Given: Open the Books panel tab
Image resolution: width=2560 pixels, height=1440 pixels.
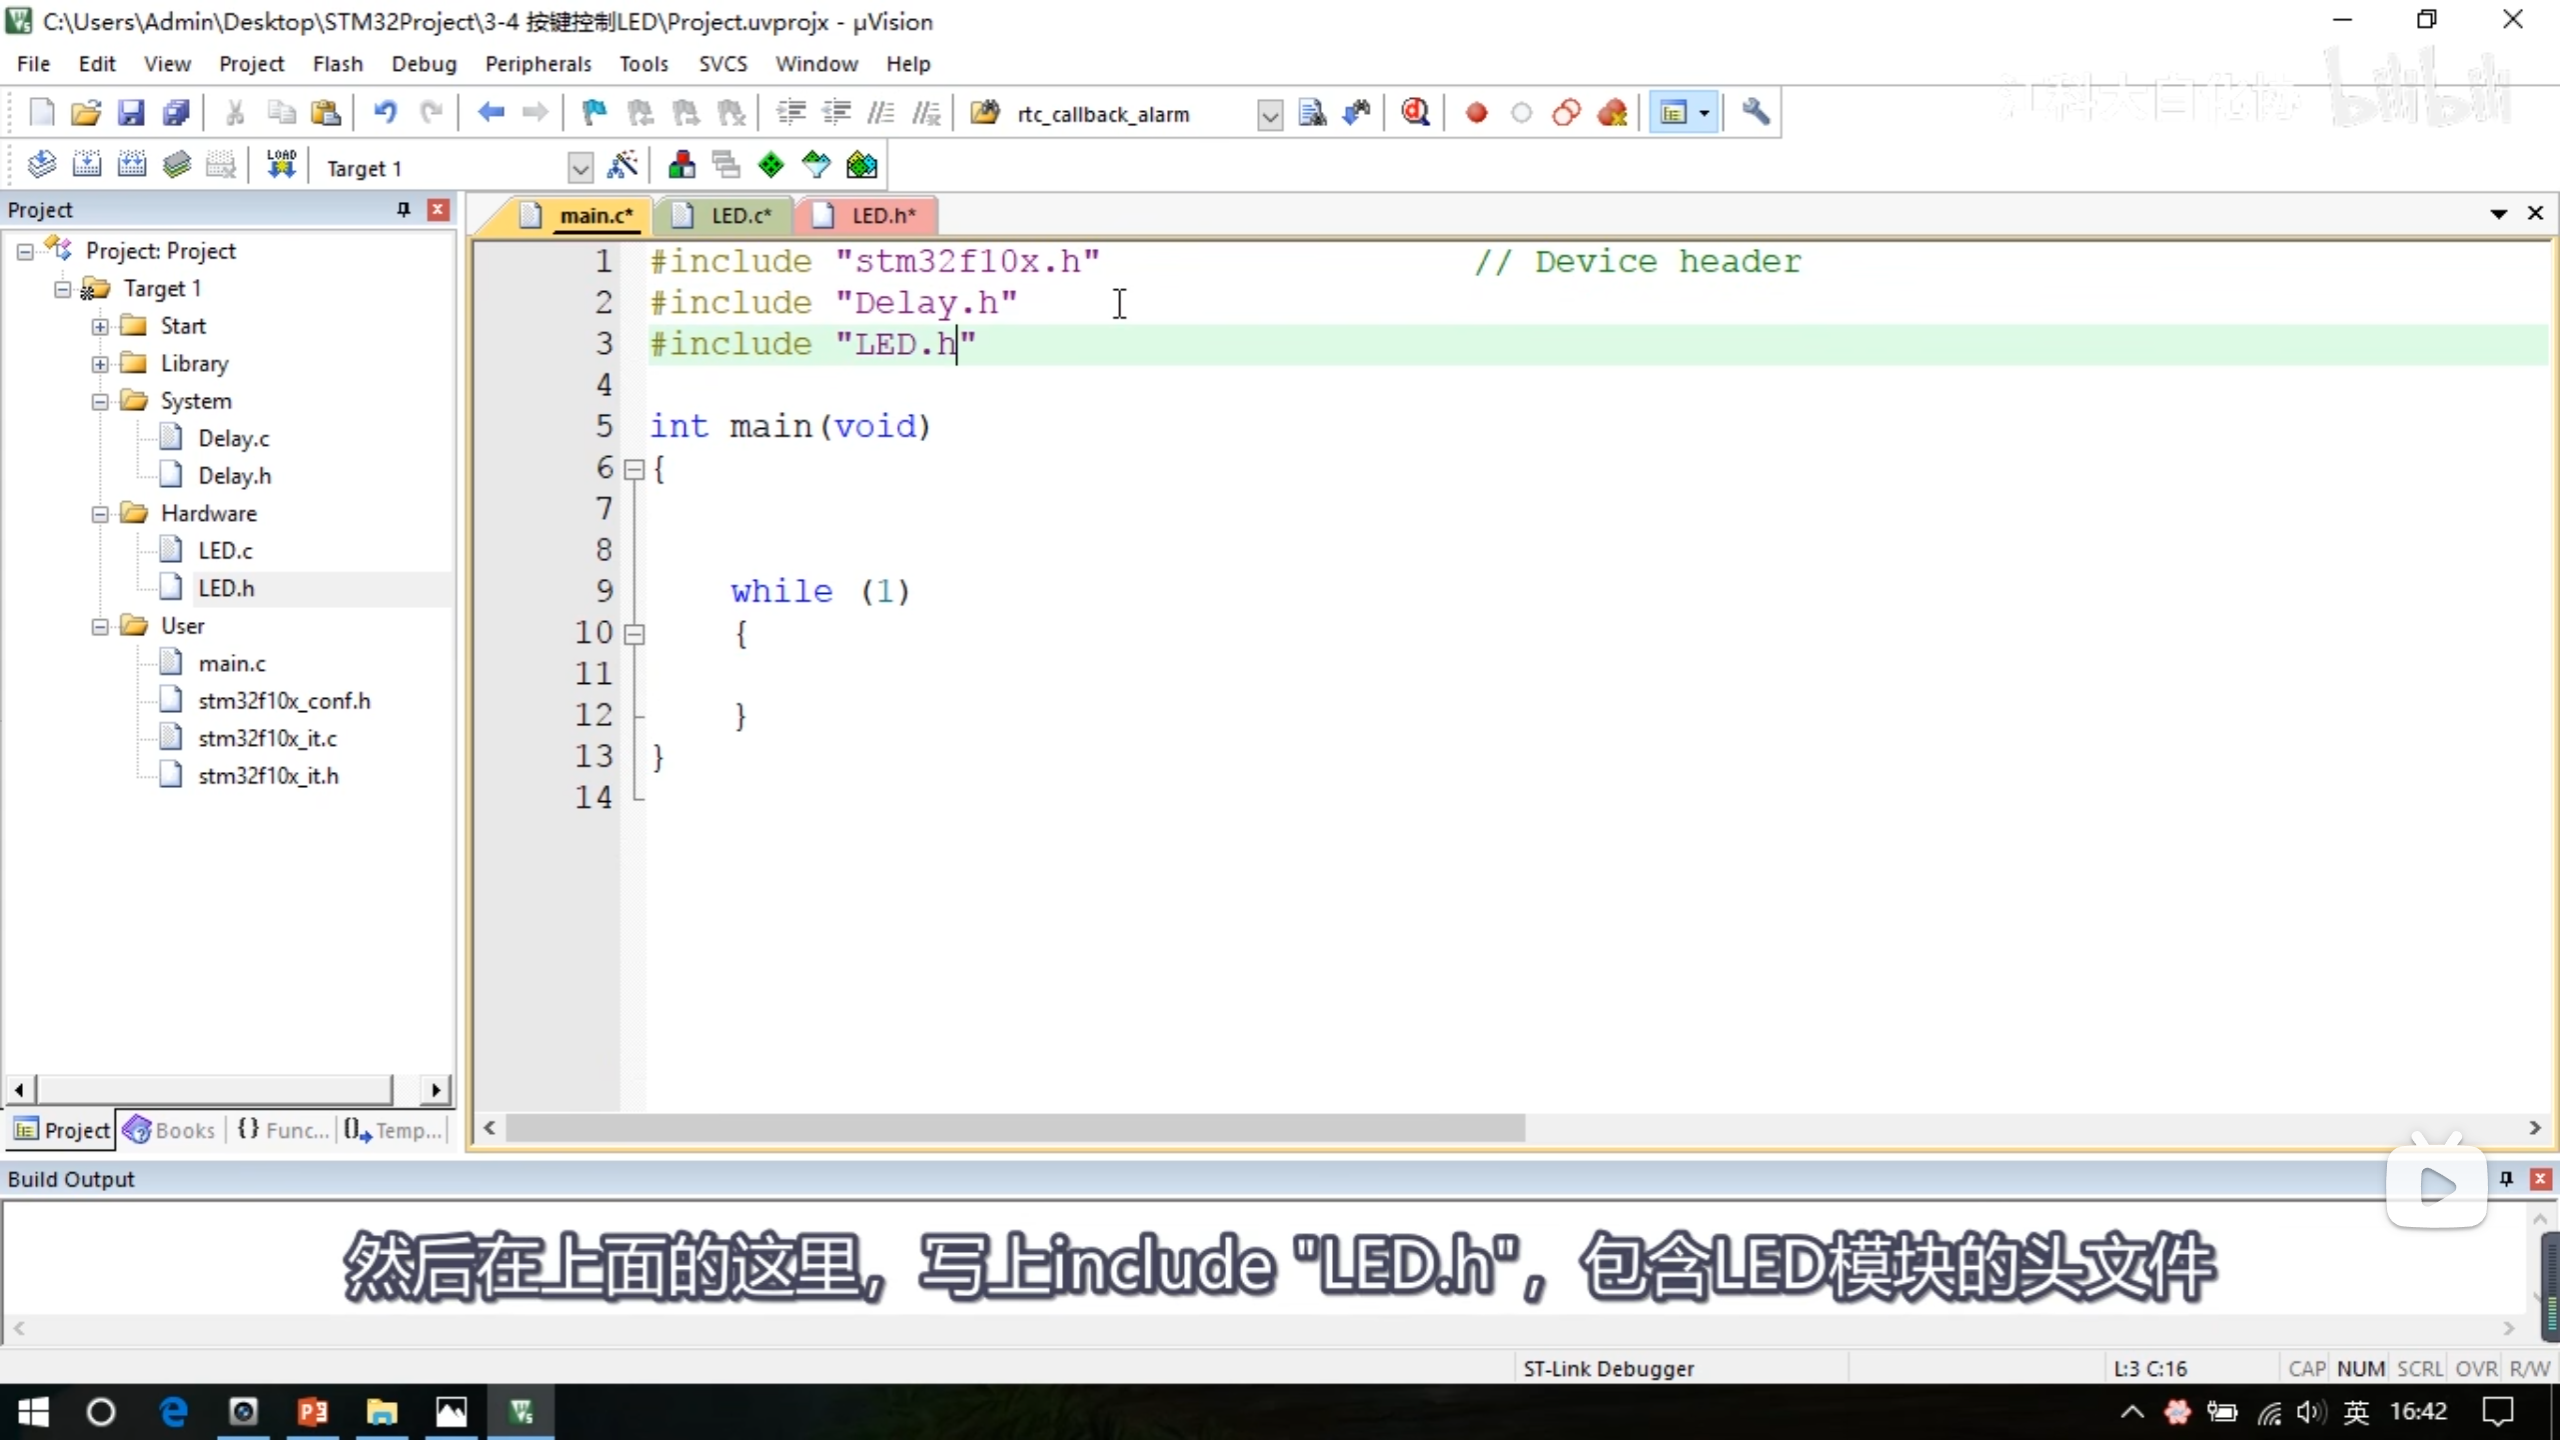Looking at the screenshot, I should [170, 1130].
